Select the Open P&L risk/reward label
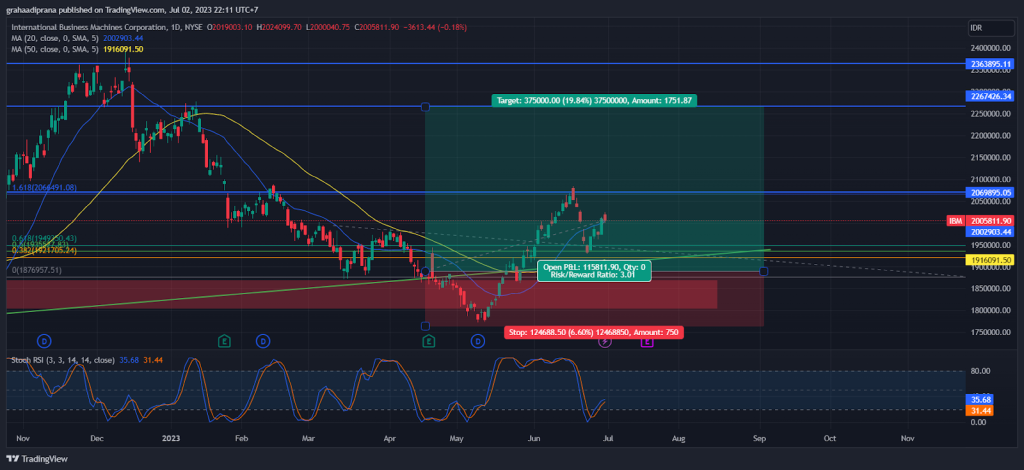Viewport: 1024px width, 470px height. [594, 271]
